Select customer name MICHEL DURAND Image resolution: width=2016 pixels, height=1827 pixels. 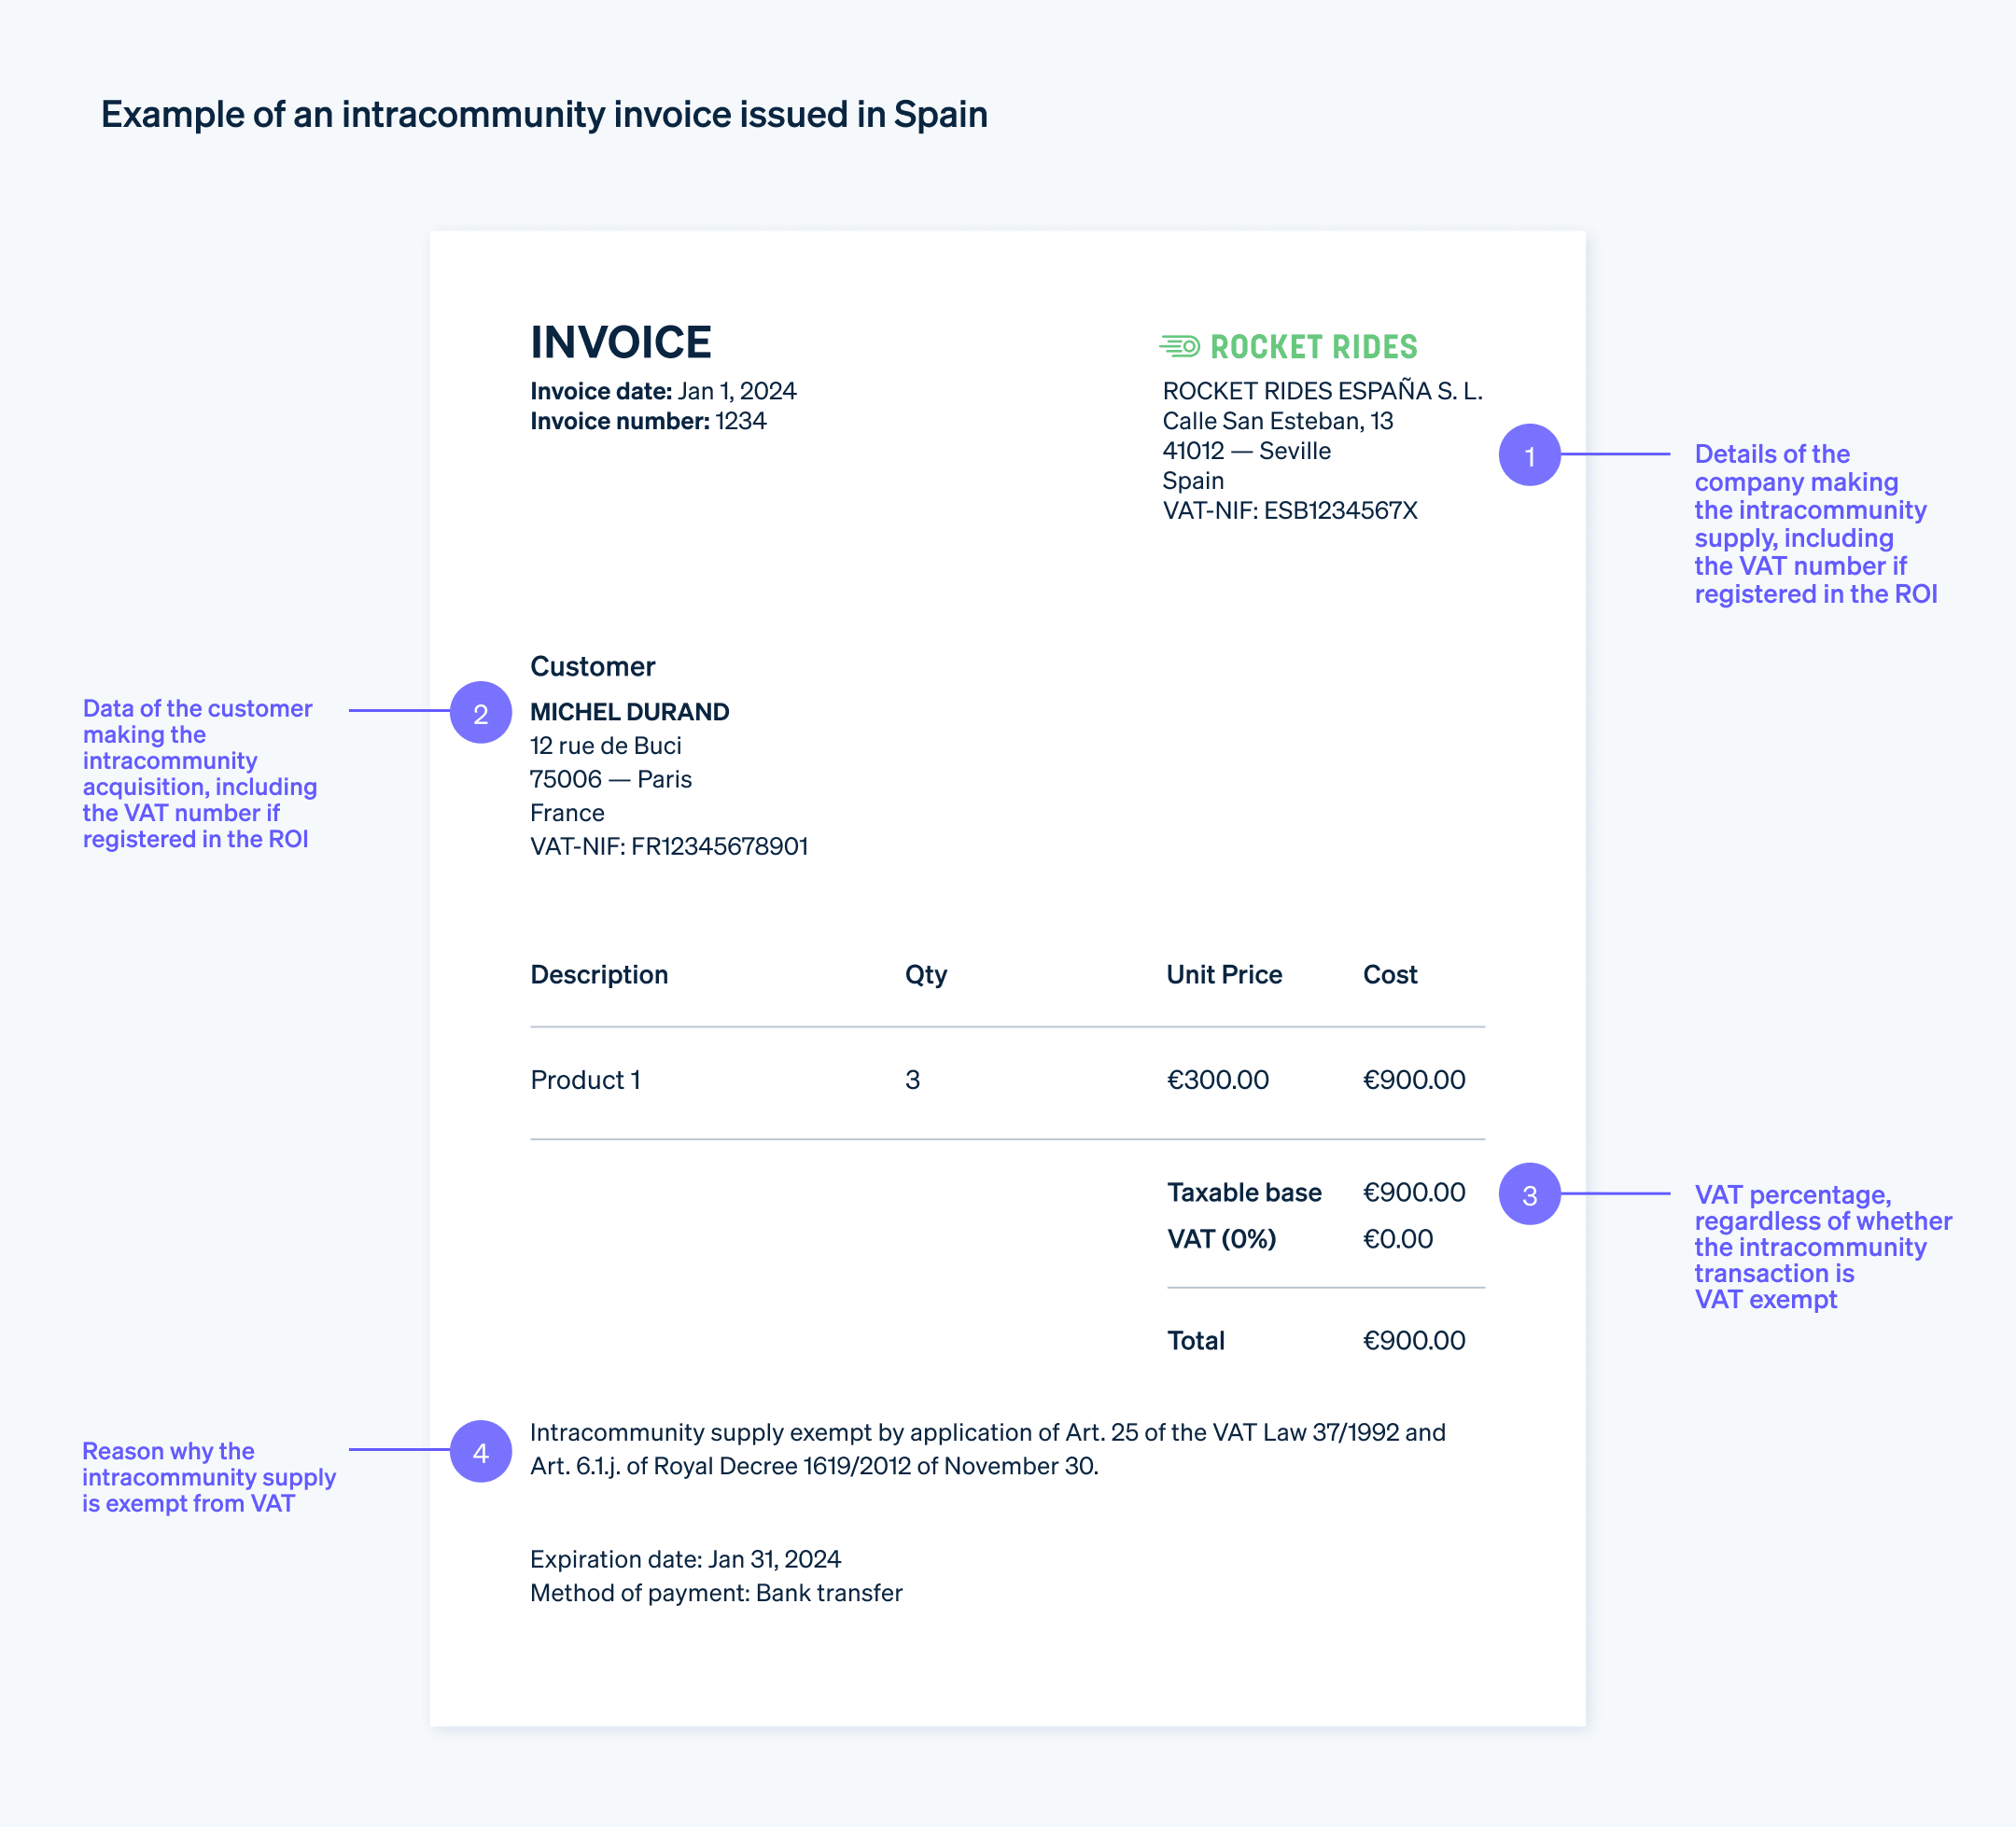pos(630,712)
